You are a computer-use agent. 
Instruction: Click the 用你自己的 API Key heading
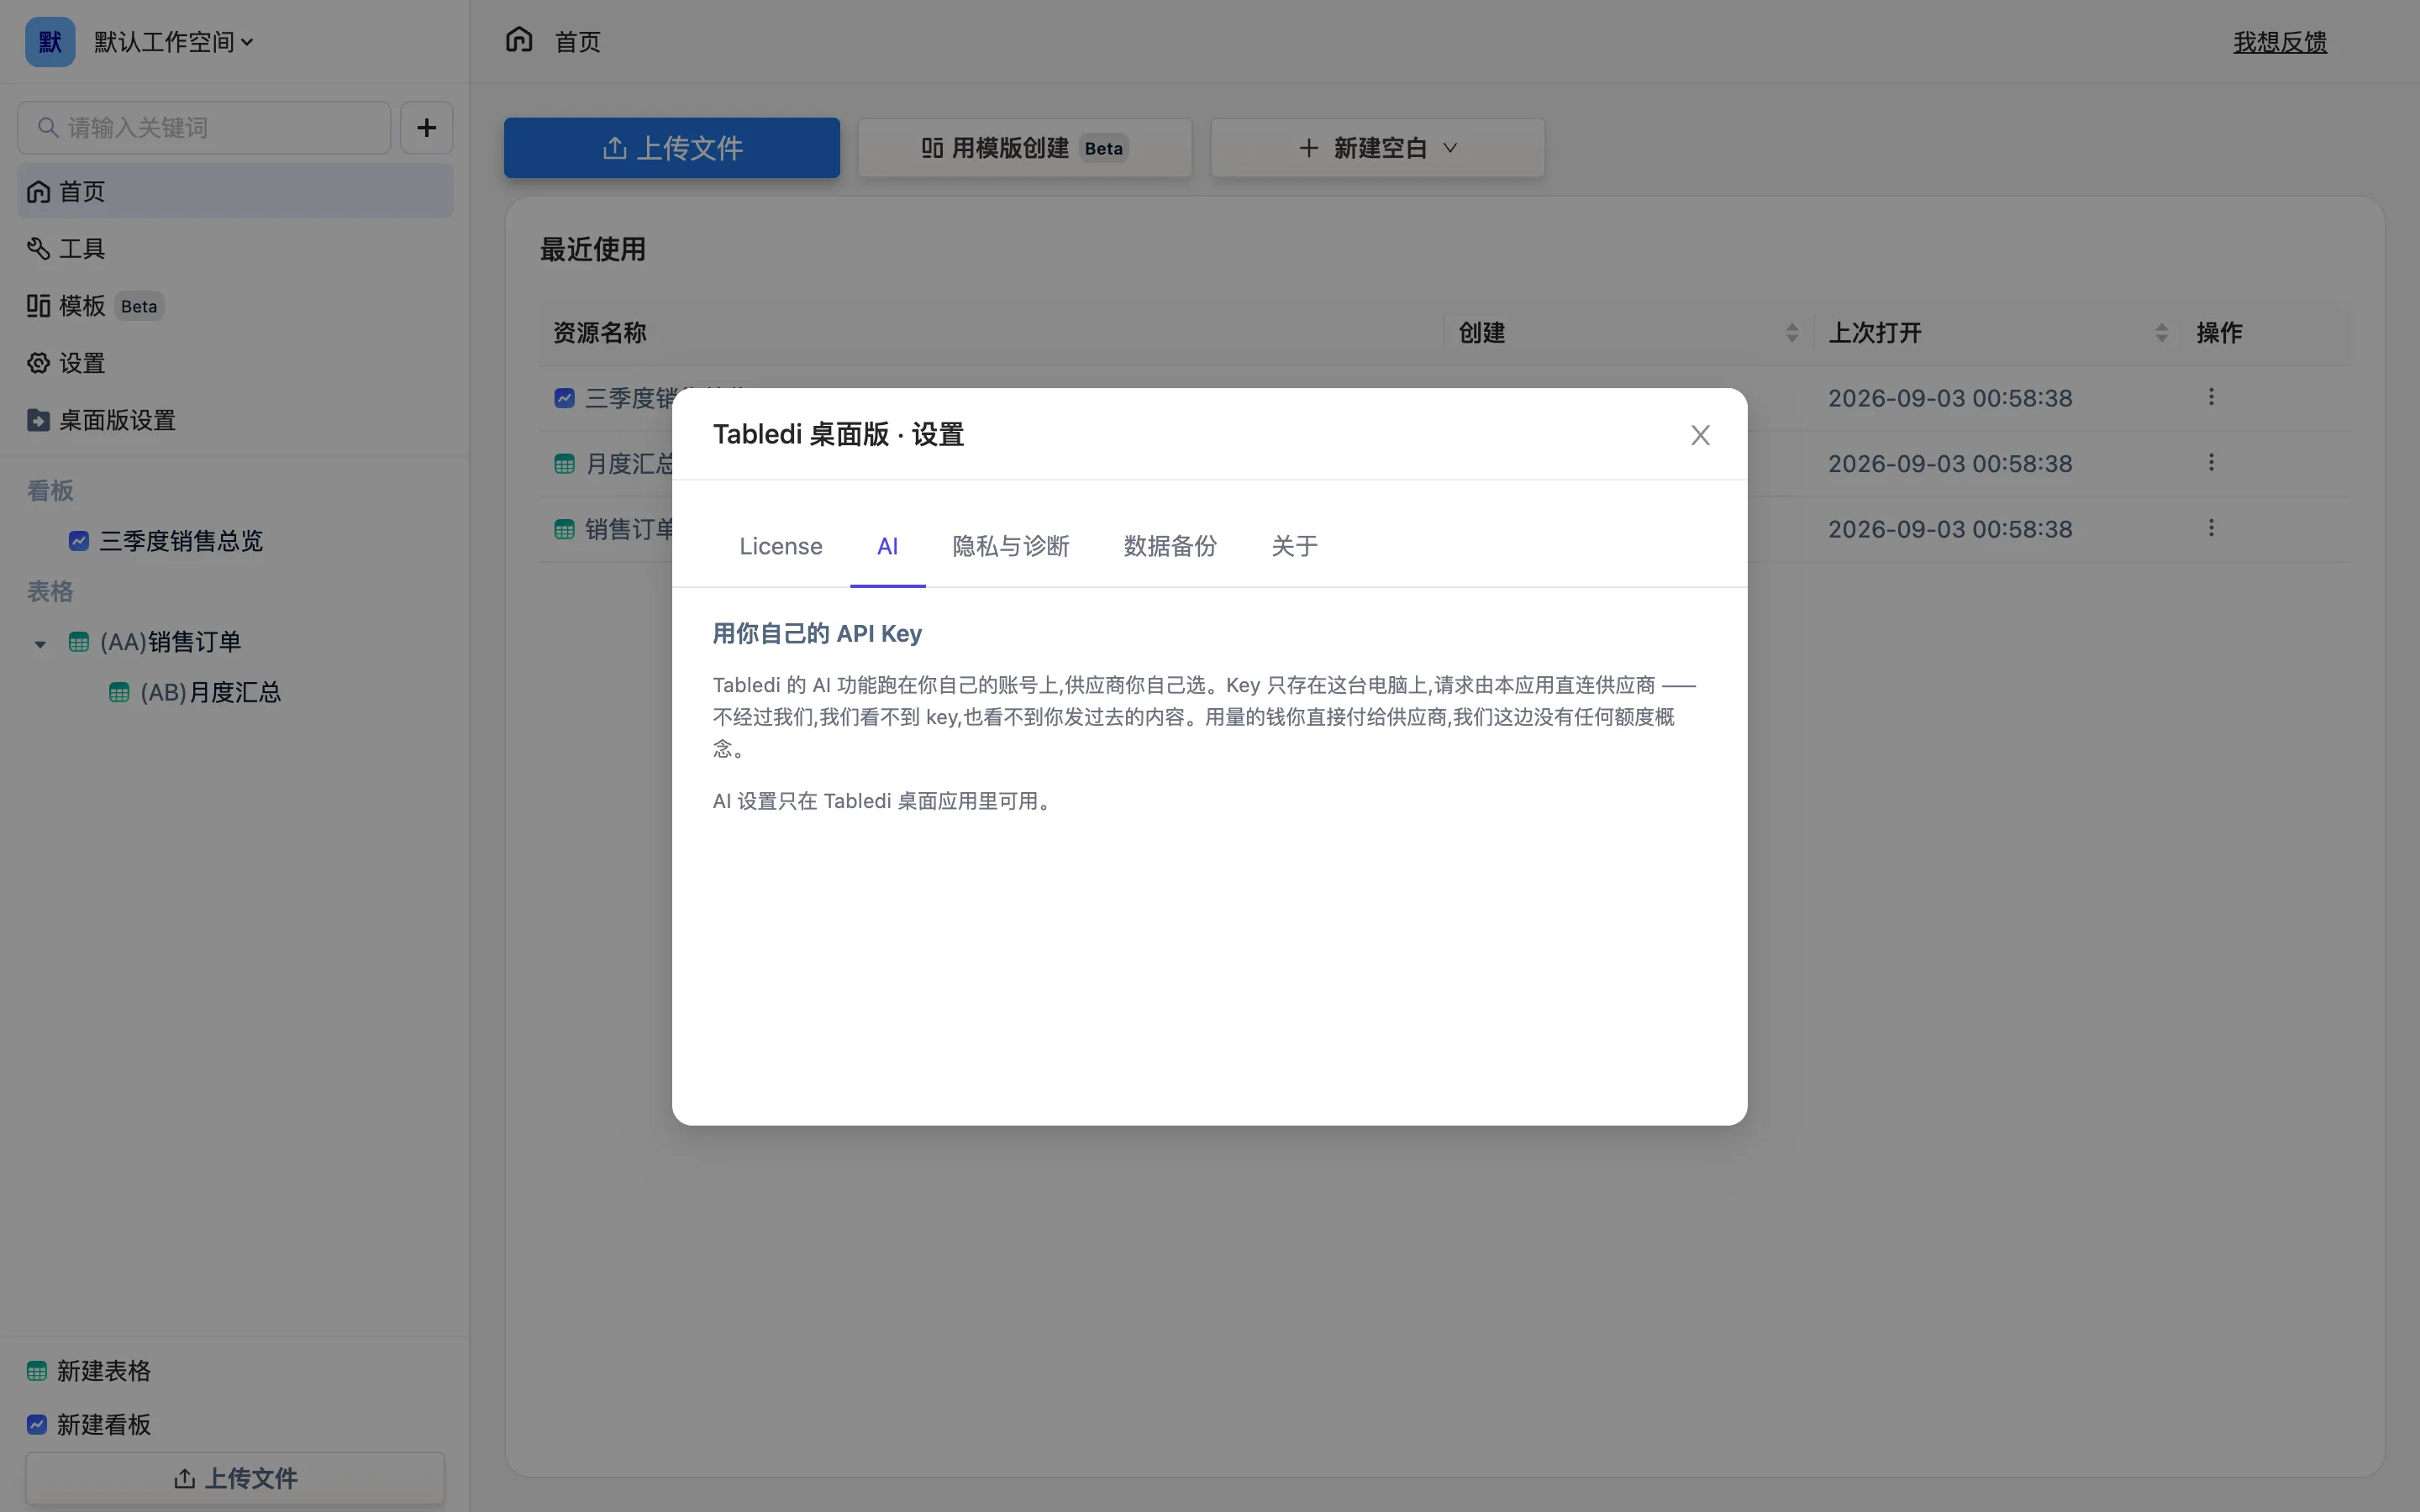[817, 634]
